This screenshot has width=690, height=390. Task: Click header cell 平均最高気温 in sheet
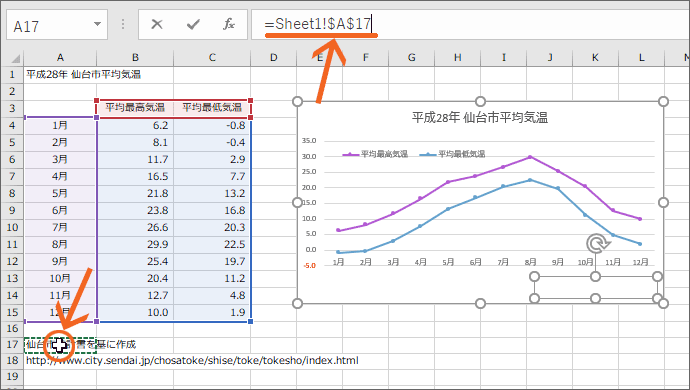coord(135,107)
